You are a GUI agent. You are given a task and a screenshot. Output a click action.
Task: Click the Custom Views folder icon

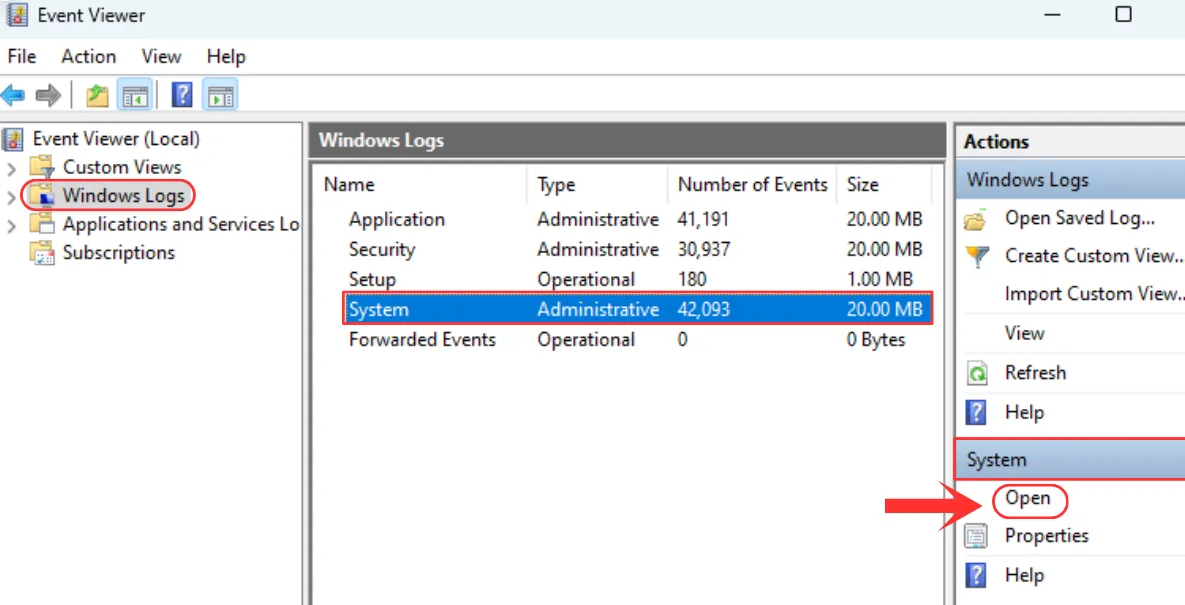[42, 167]
